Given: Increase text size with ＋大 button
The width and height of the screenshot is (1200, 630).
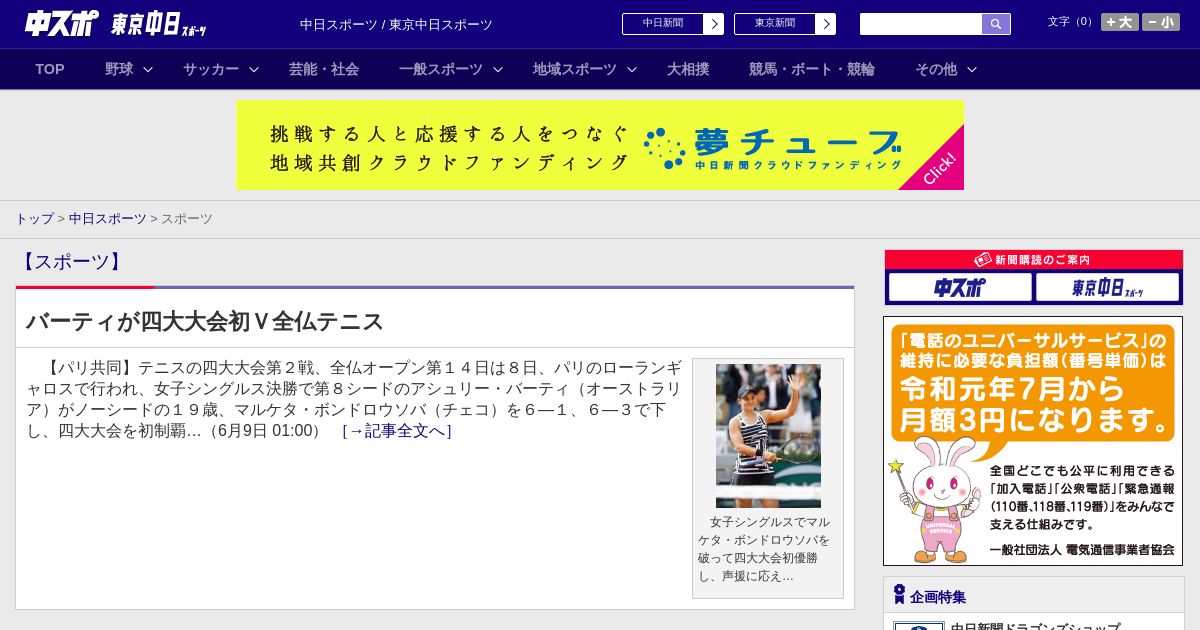Looking at the screenshot, I should pos(1120,22).
